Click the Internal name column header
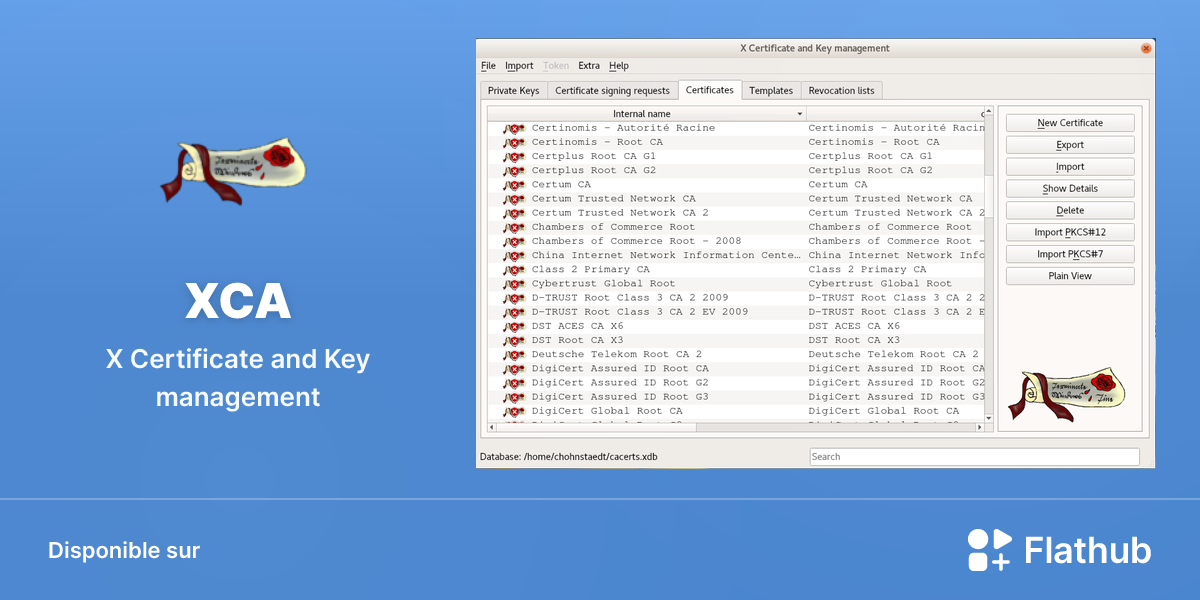This screenshot has width=1200, height=600. coord(647,114)
